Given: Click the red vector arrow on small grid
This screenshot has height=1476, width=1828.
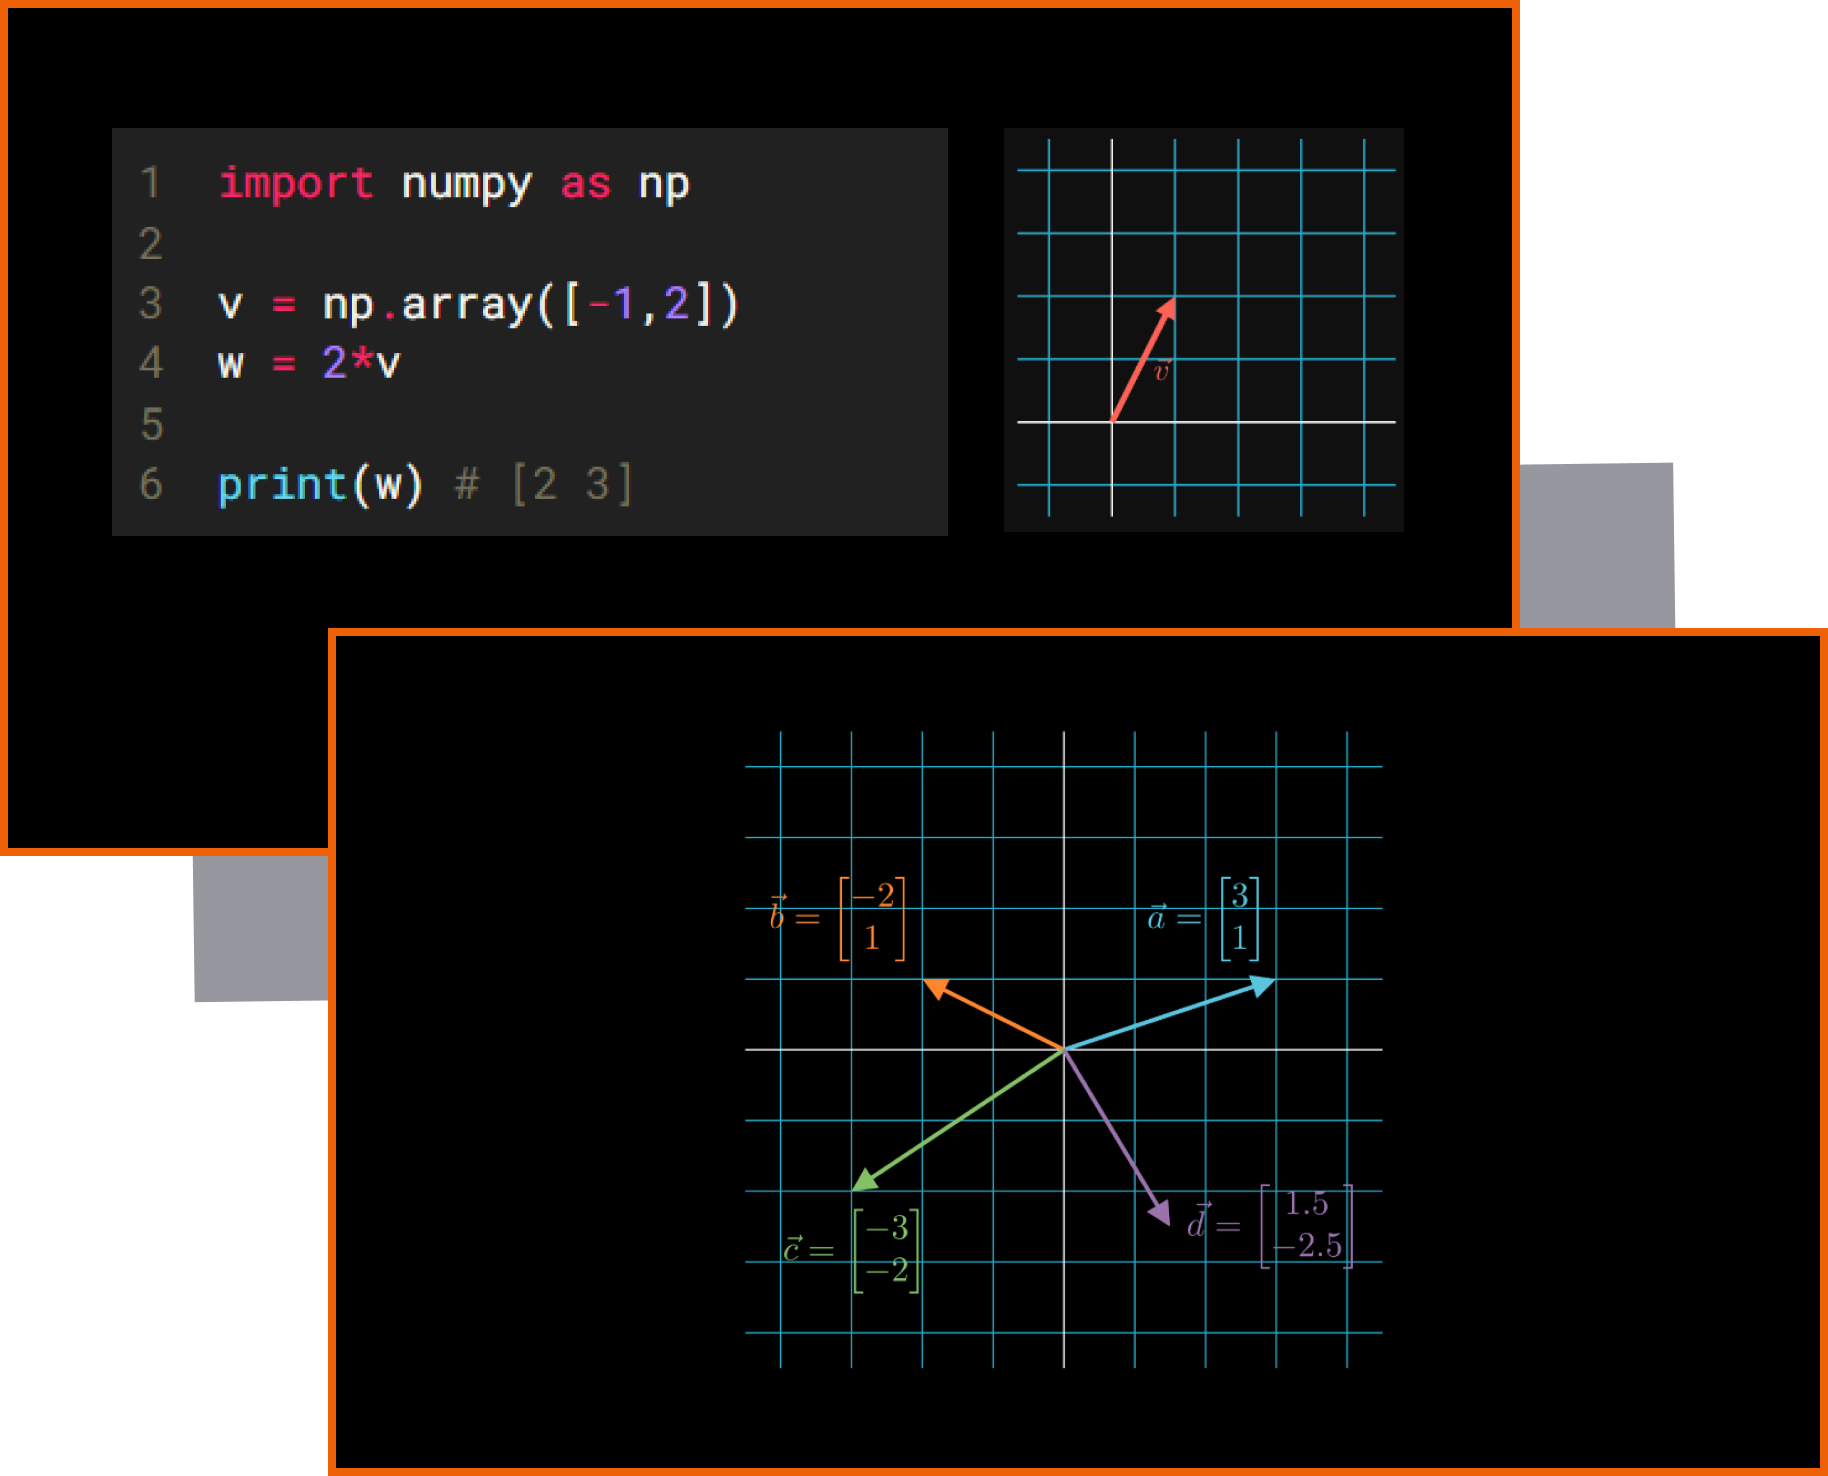Looking at the screenshot, I should pyautogui.click(x=1143, y=360).
